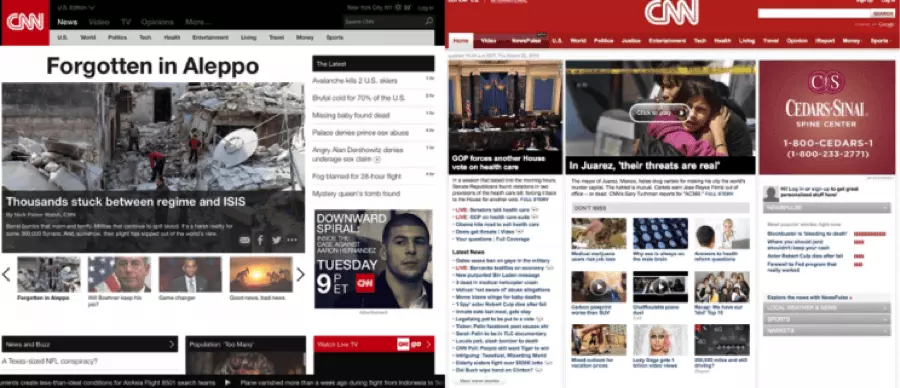Click Log In in the black header

(x=426, y=7)
